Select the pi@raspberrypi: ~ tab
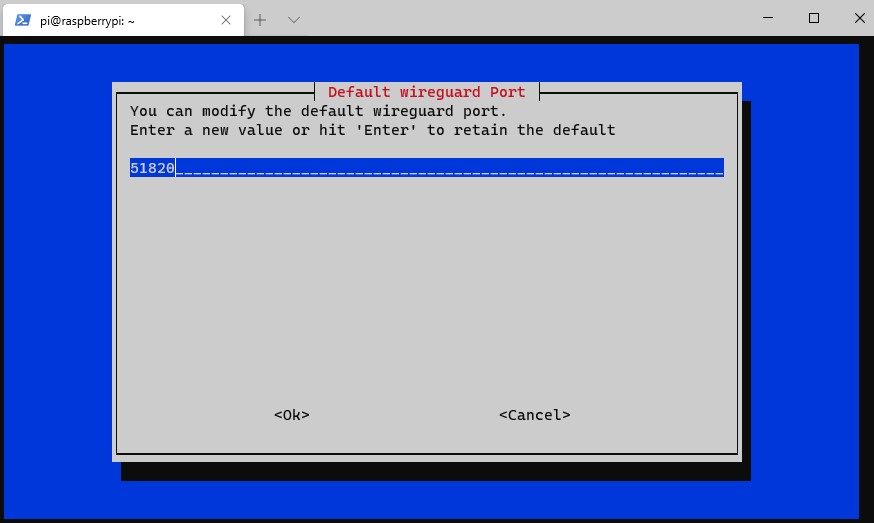The width and height of the screenshot is (874, 523). 123,20
